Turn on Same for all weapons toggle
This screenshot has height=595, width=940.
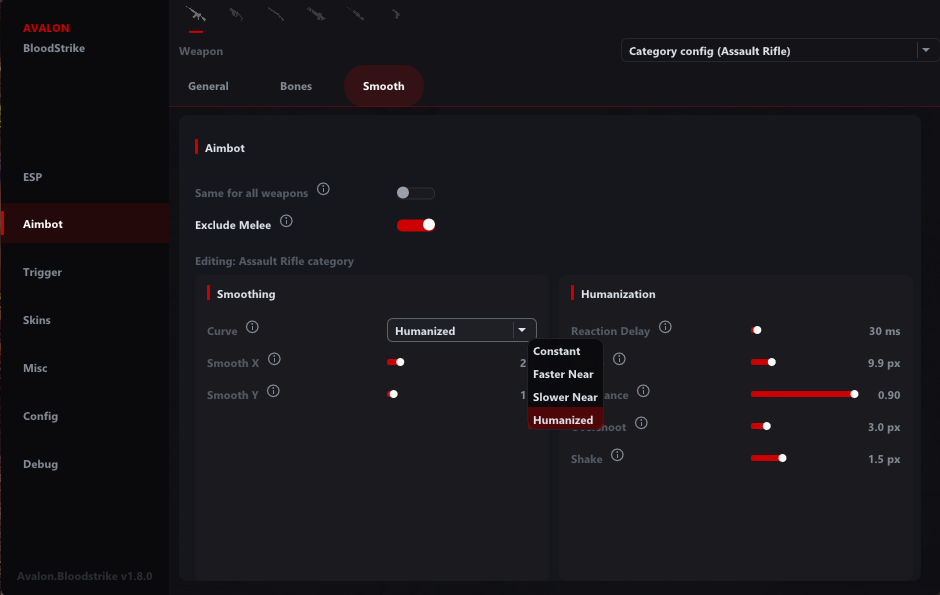[x=415, y=193]
